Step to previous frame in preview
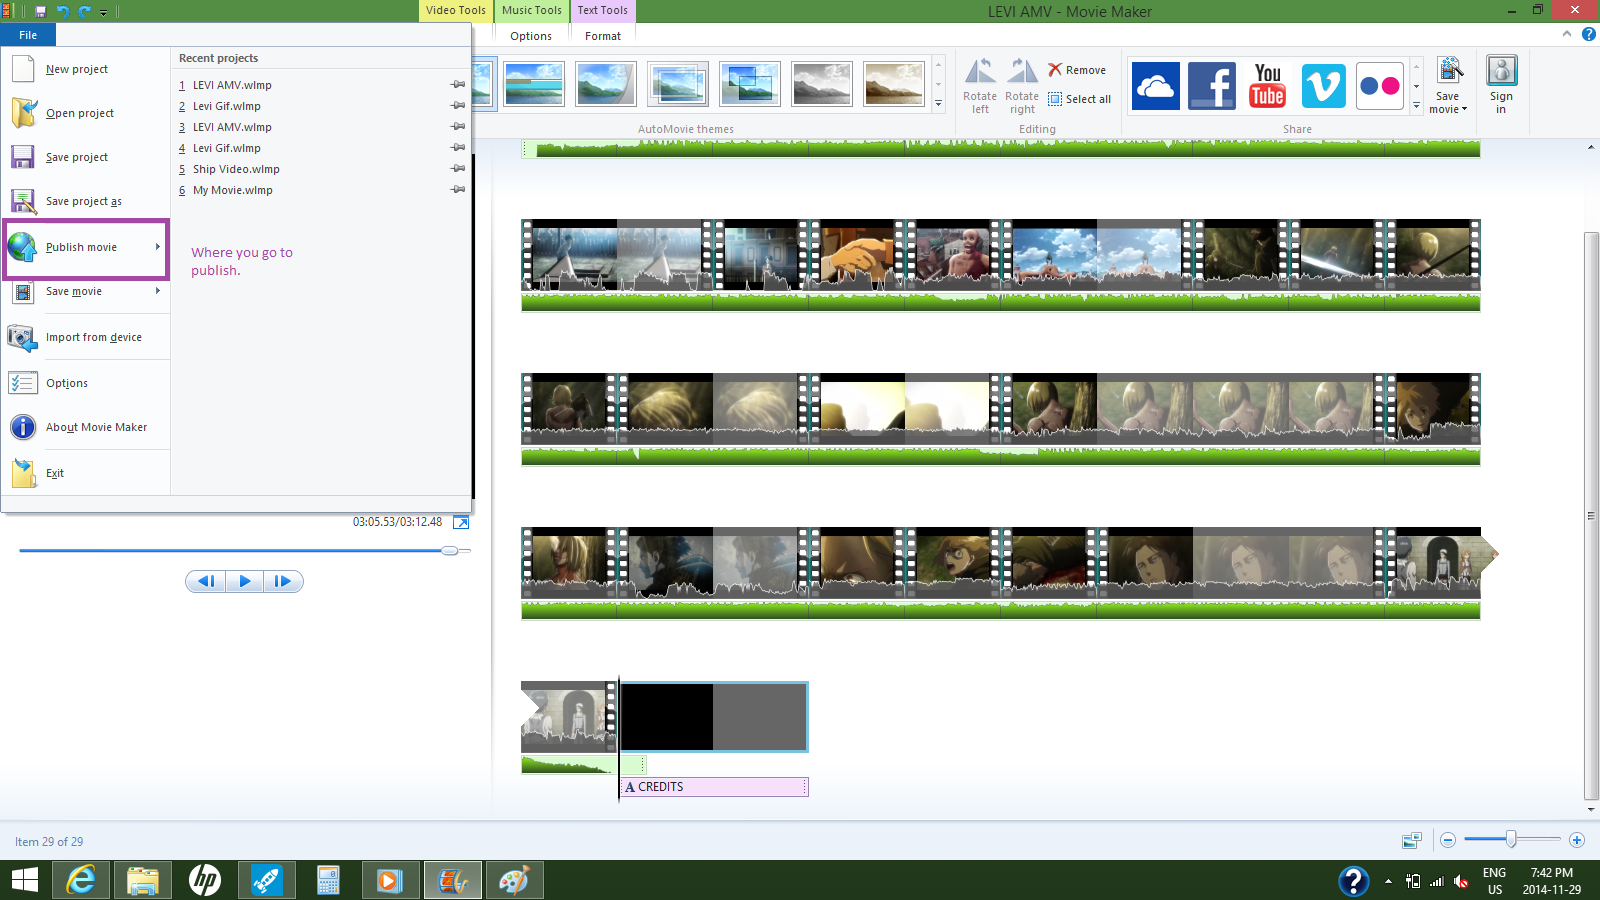 point(206,581)
